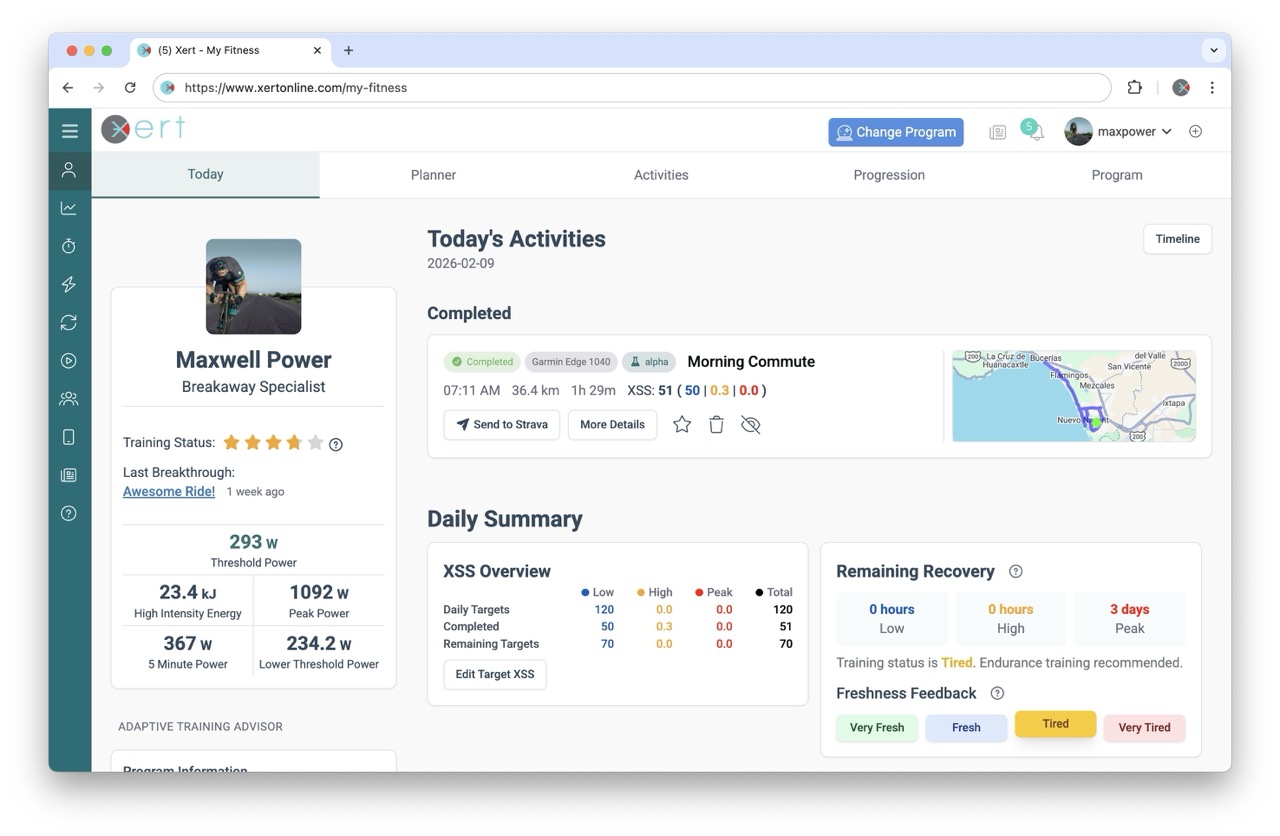This screenshot has width=1280, height=836.
Task: Click the mobile device sidebar icon
Action: (x=69, y=437)
